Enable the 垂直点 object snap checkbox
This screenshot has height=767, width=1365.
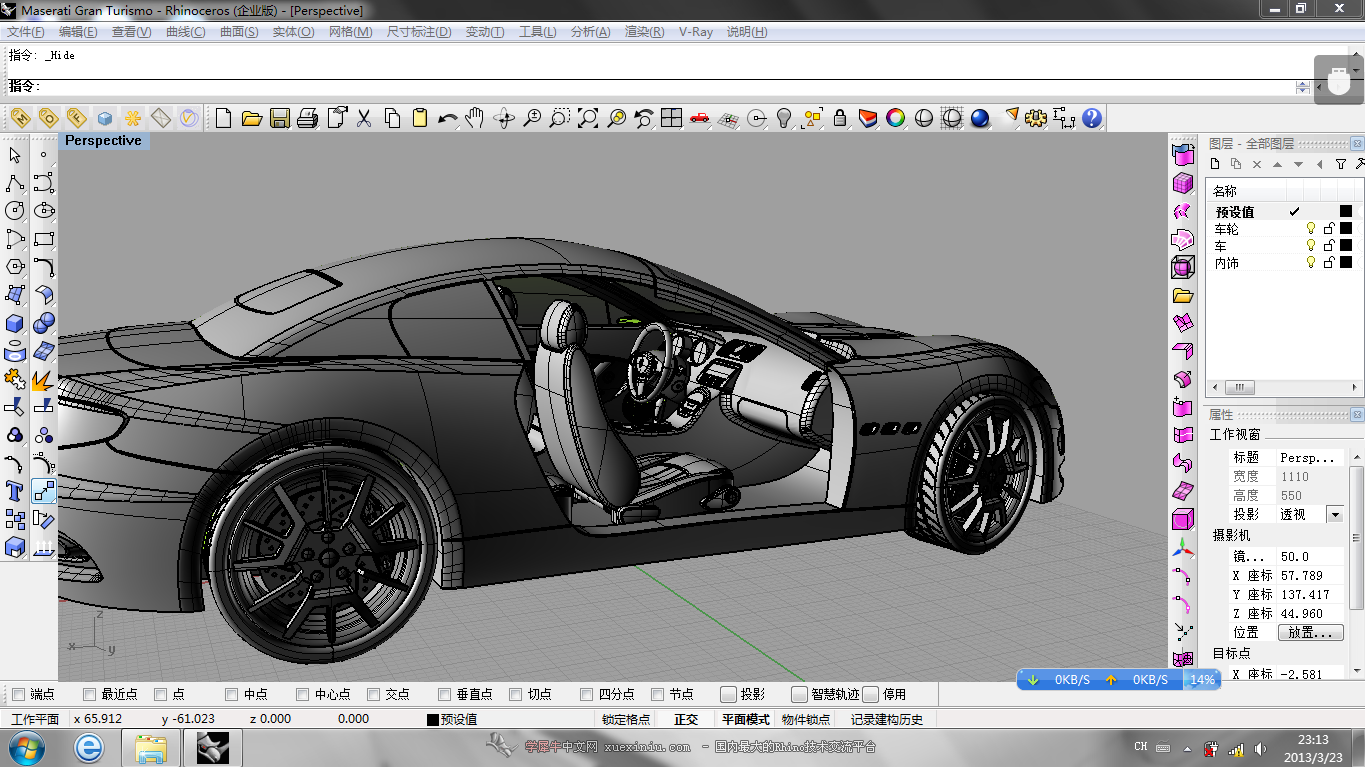(x=445, y=694)
